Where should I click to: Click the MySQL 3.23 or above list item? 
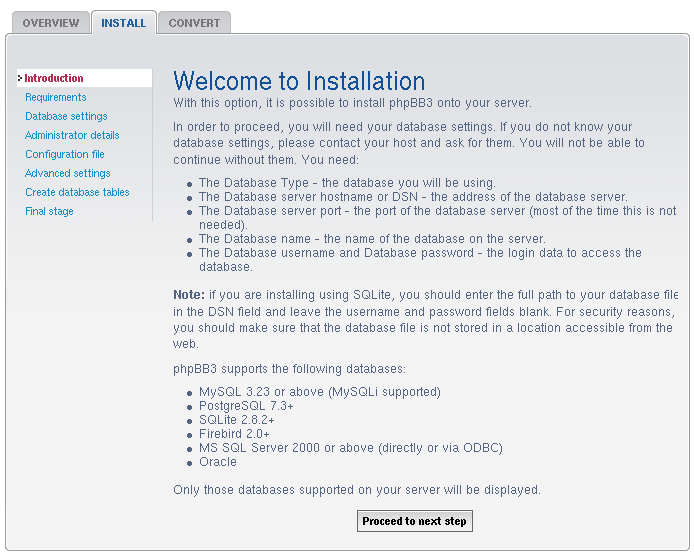coord(319,392)
